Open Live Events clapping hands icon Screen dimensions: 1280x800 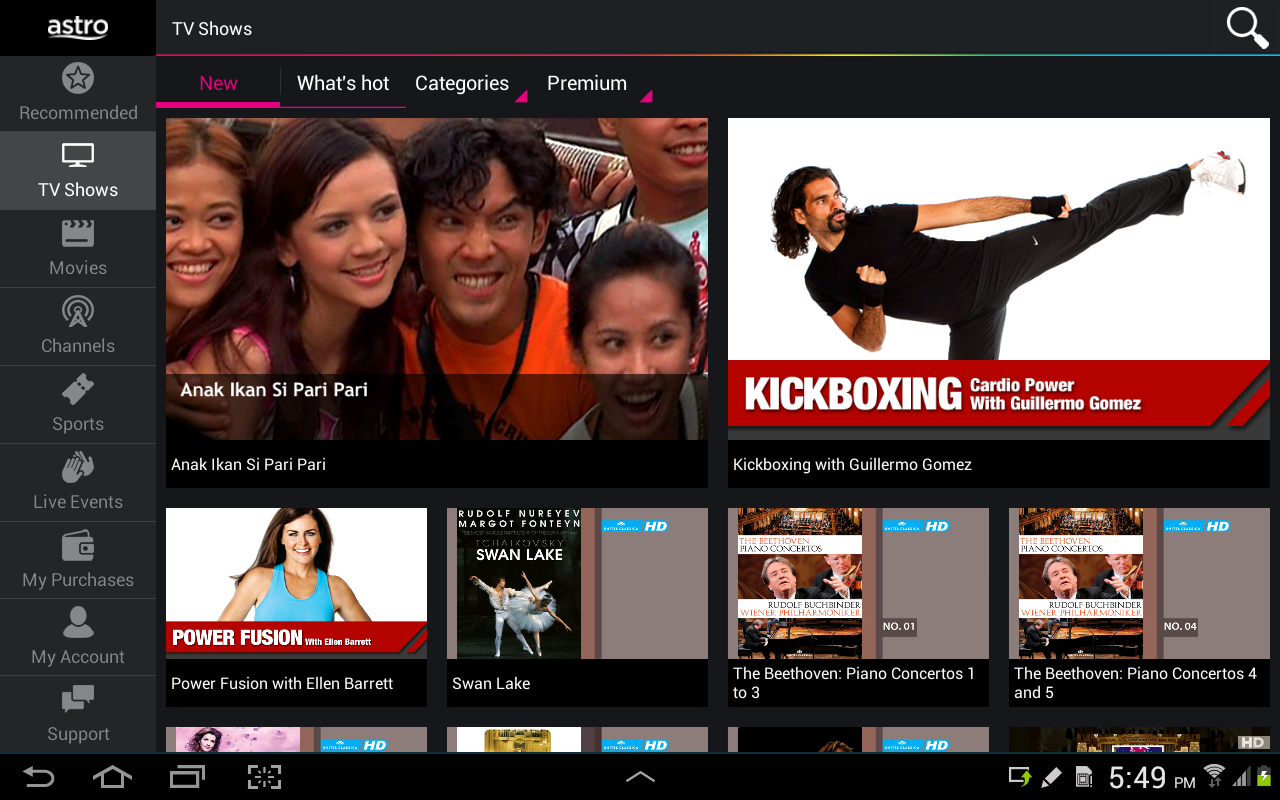click(78, 467)
